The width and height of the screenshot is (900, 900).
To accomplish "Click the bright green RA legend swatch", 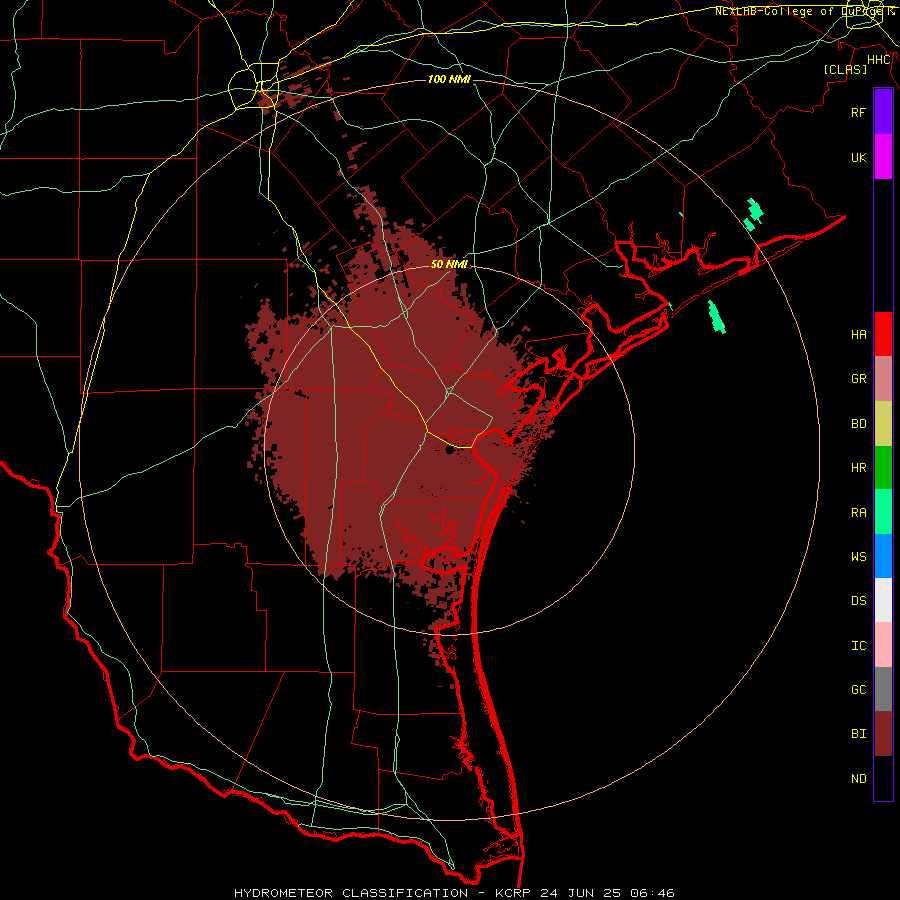I will [x=883, y=512].
